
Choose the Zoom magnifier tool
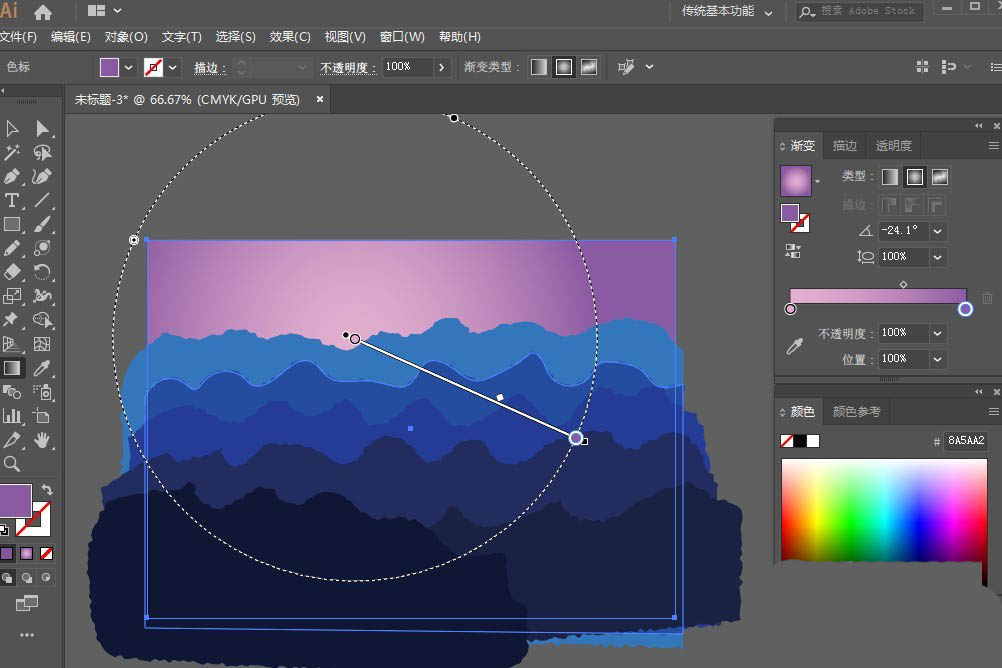tap(12, 464)
